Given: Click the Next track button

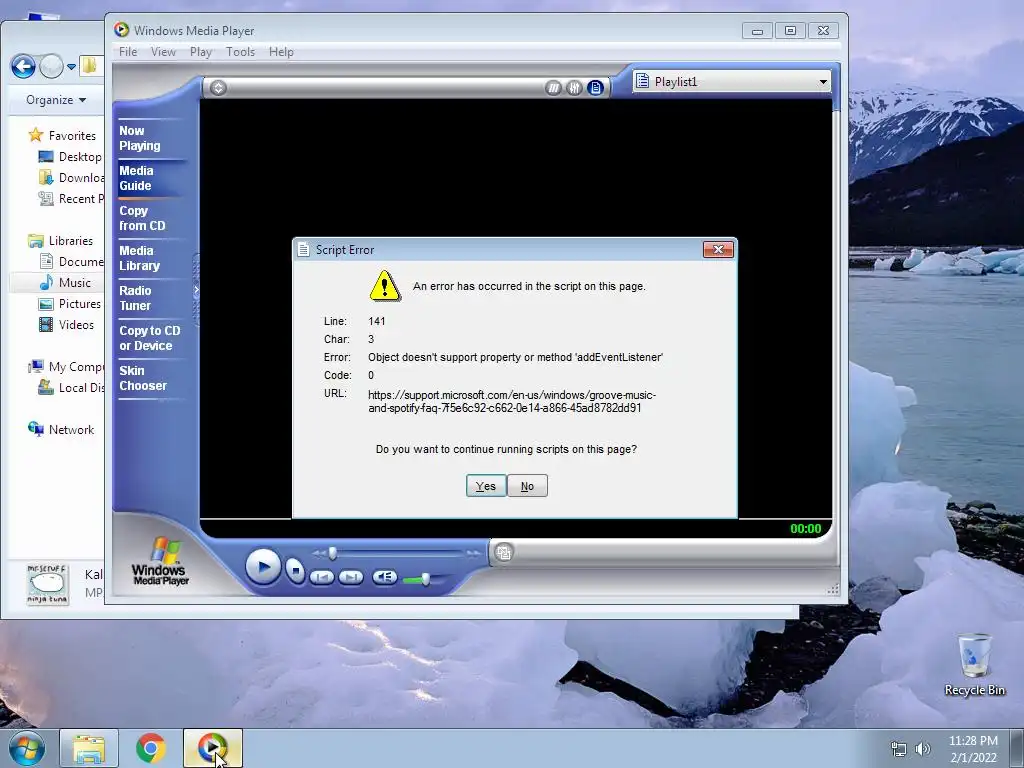Looking at the screenshot, I should point(351,577).
